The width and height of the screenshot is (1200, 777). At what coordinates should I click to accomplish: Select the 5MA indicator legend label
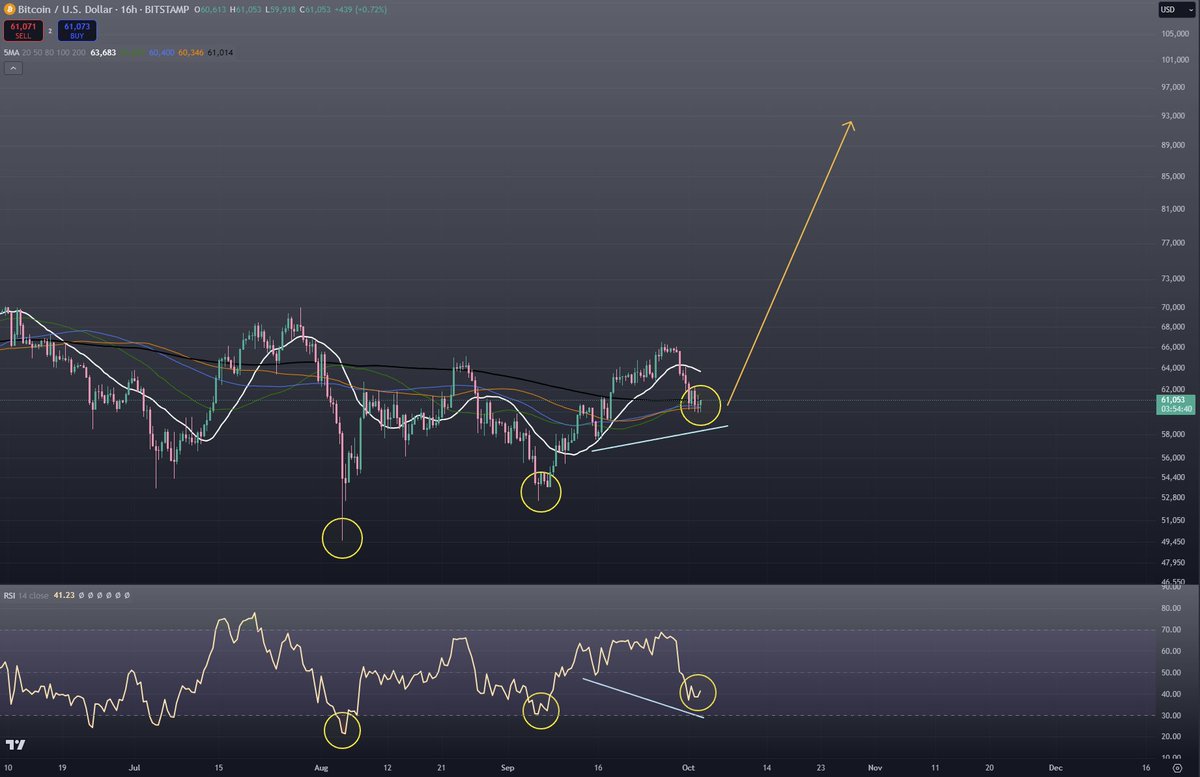point(10,52)
